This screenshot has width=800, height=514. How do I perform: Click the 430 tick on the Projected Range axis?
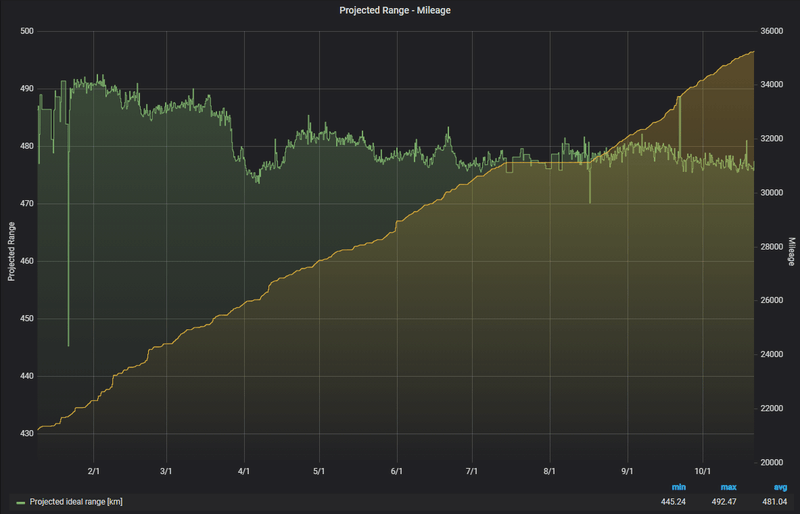coord(27,433)
